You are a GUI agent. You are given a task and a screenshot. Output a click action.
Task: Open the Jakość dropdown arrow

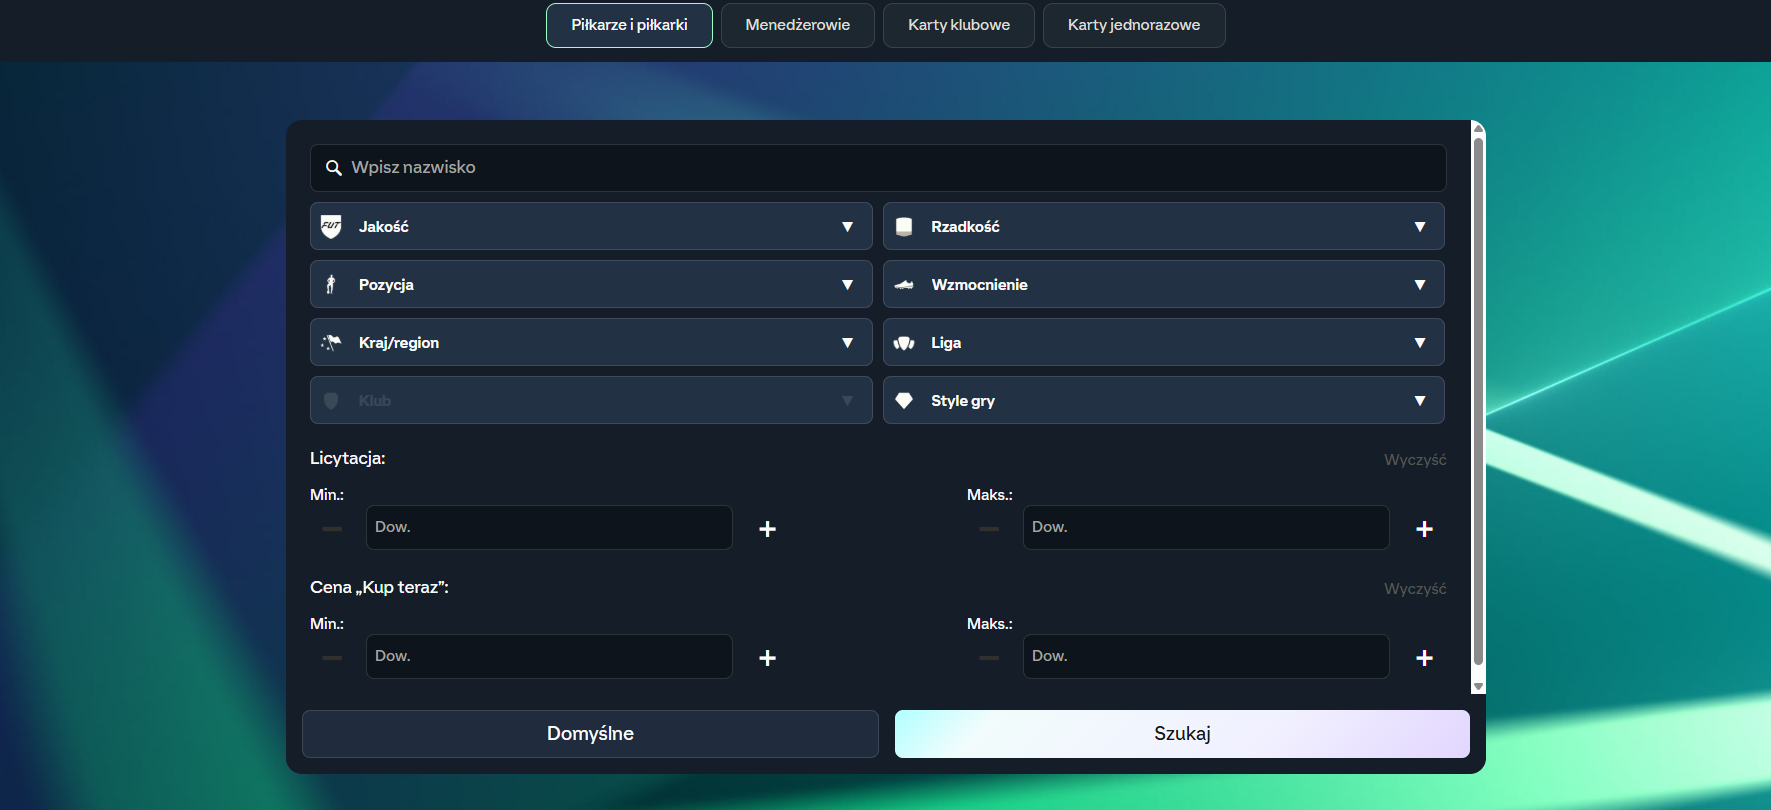pyautogui.click(x=848, y=227)
